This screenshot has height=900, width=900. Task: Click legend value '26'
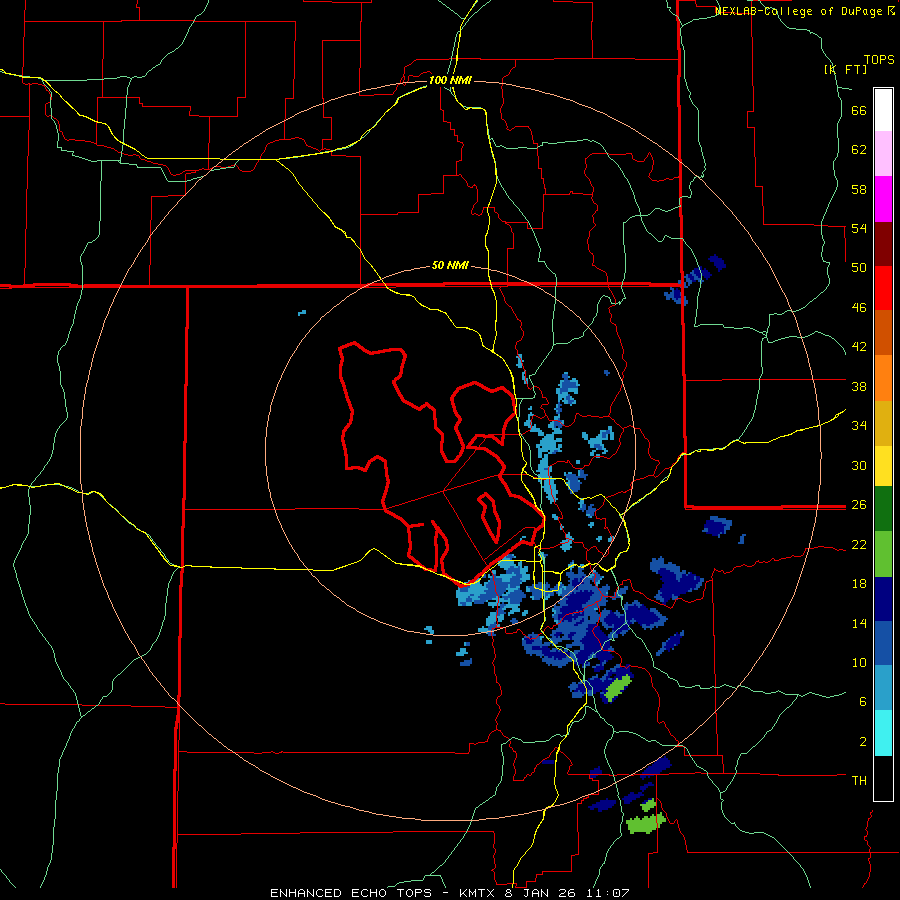[x=859, y=505]
